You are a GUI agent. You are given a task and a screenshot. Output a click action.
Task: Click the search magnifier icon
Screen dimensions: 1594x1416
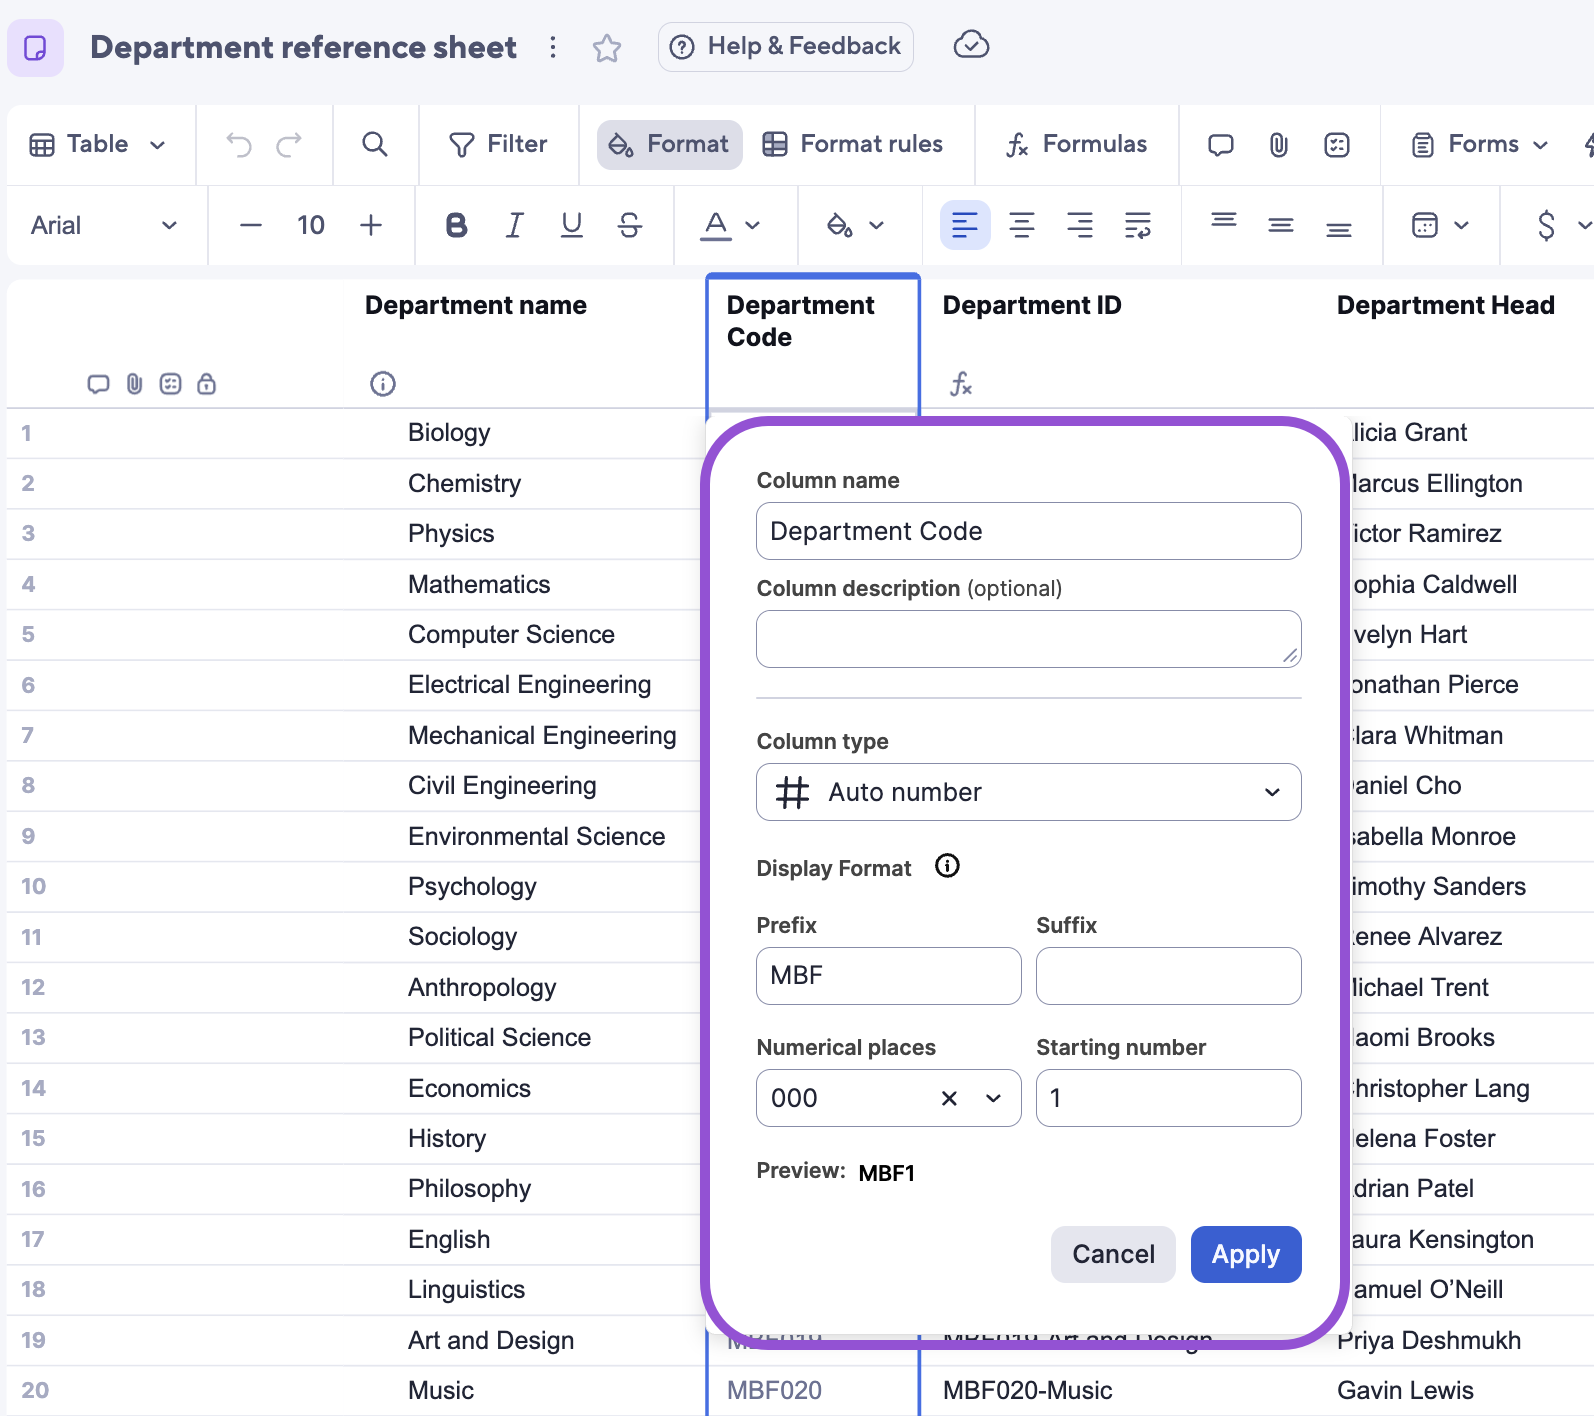(x=375, y=145)
